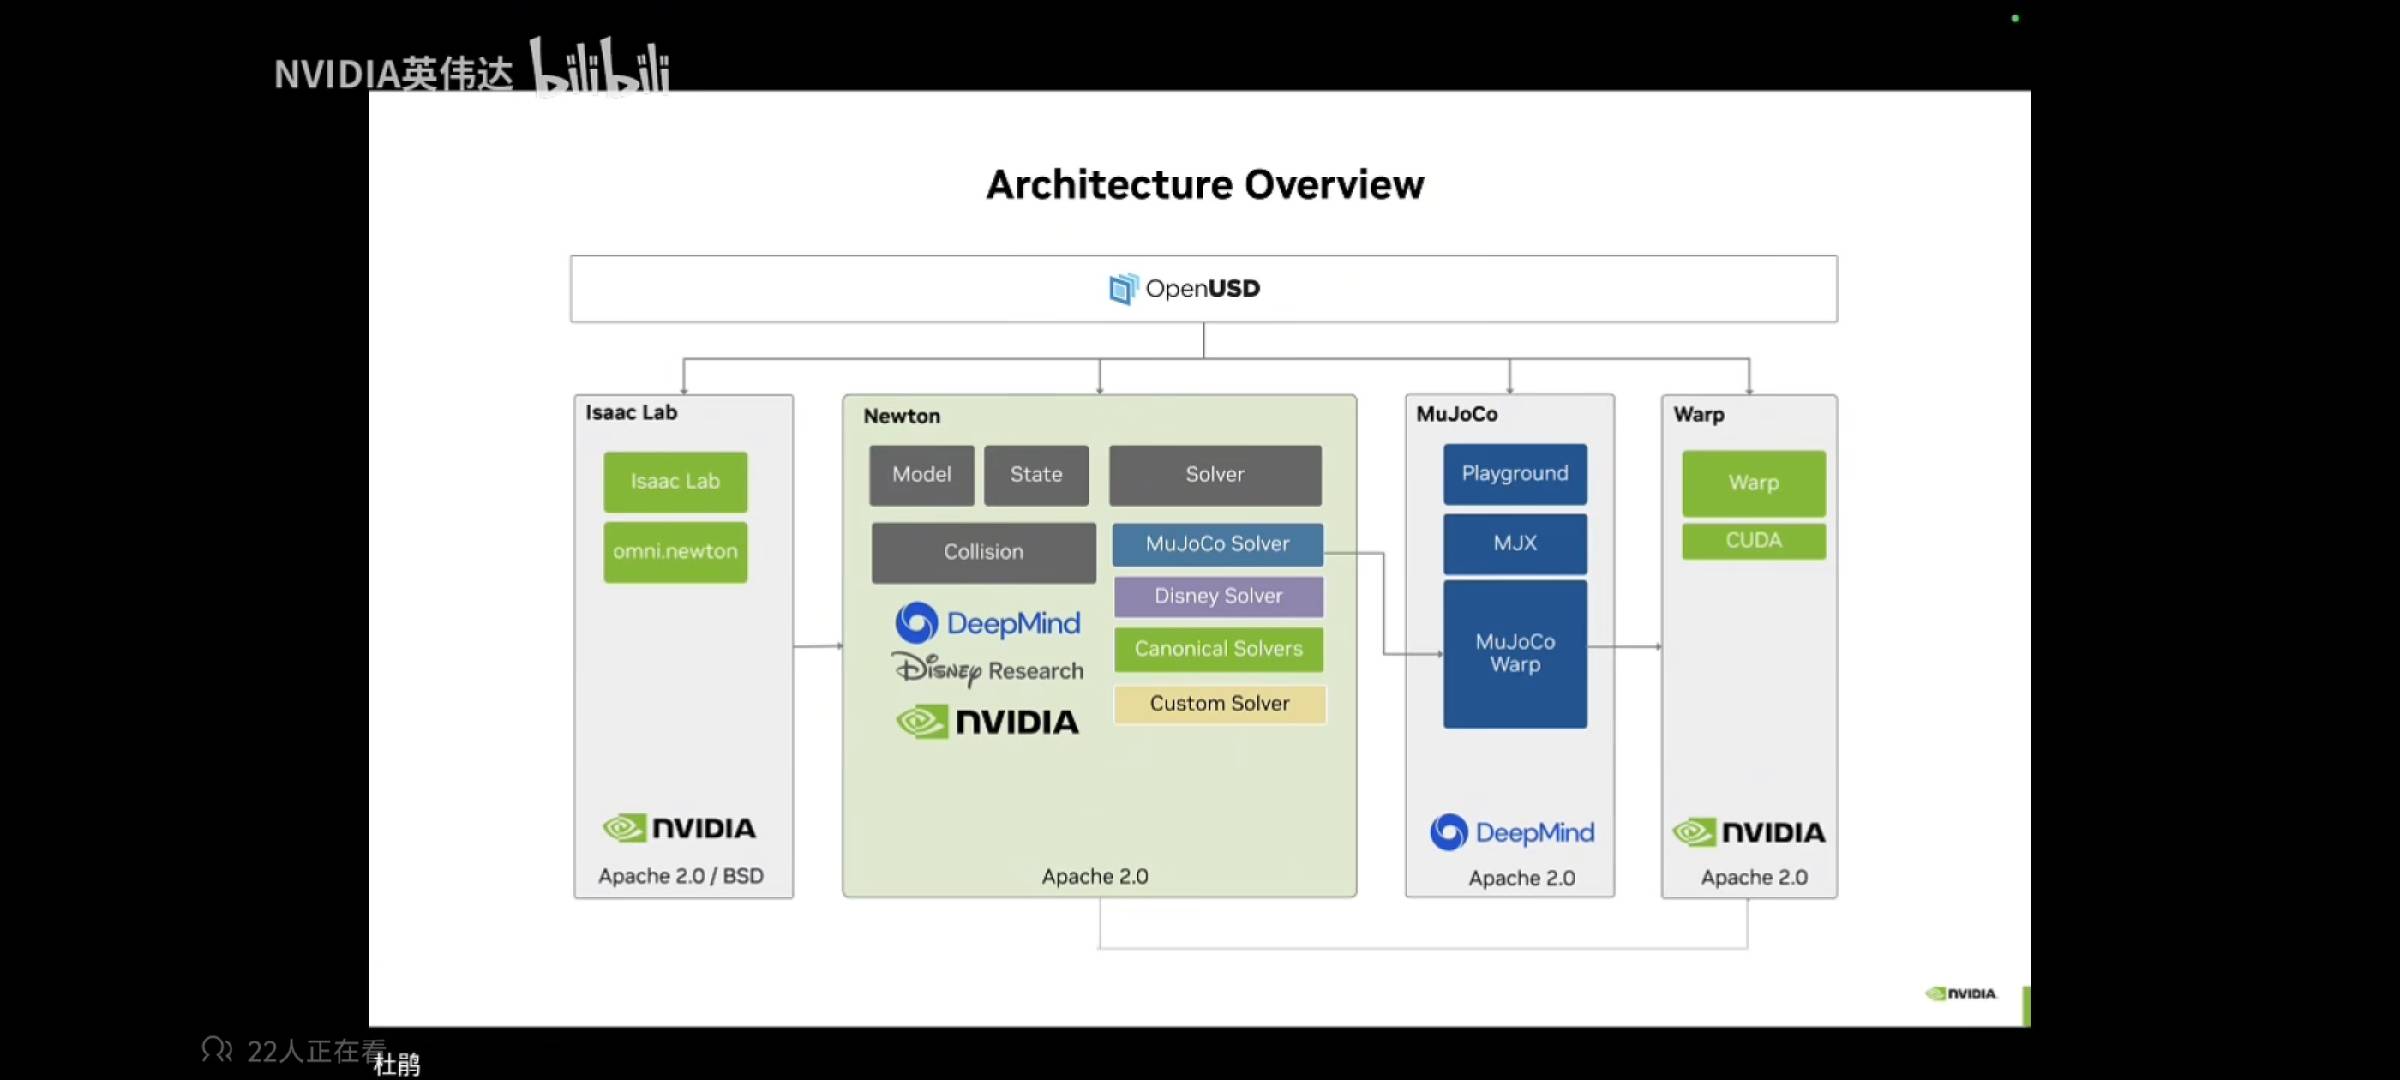The image size is (2400, 1080).
Task: Click the small NVIDIA logo at slide corner
Action: coord(1960,993)
